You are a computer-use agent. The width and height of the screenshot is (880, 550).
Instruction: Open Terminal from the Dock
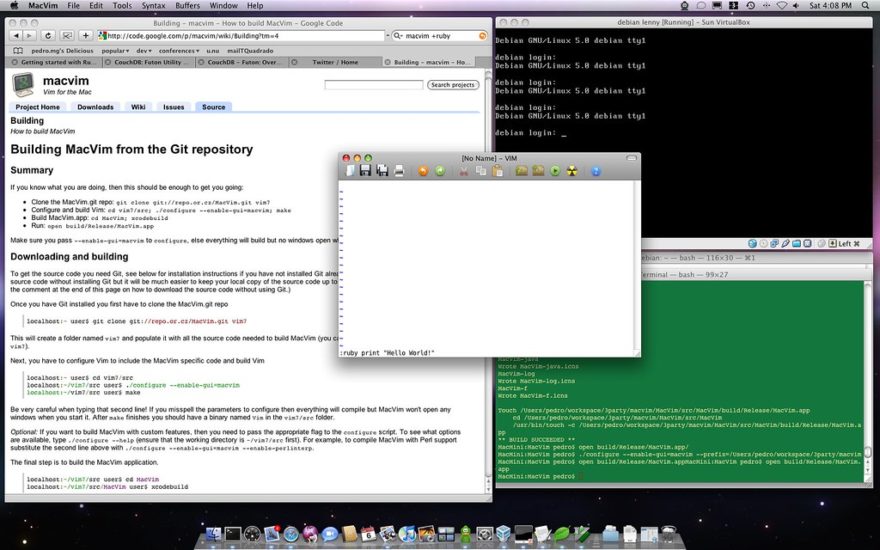pyautogui.click(x=233, y=534)
